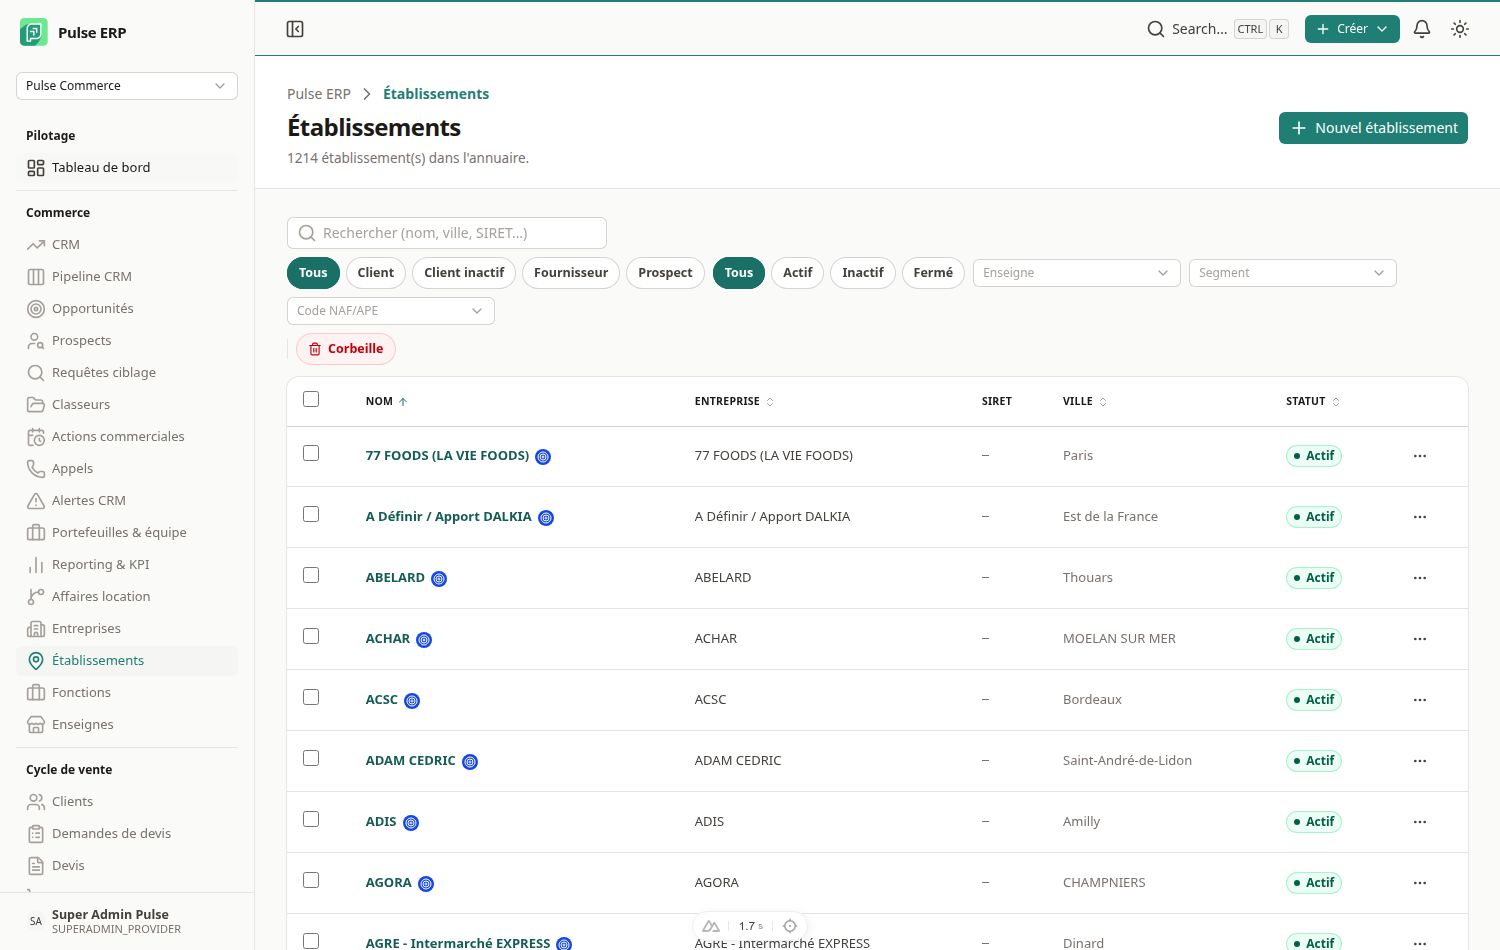The width and height of the screenshot is (1500, 950).
Task: Open CRM in sidebar
Action: [127, 244]
